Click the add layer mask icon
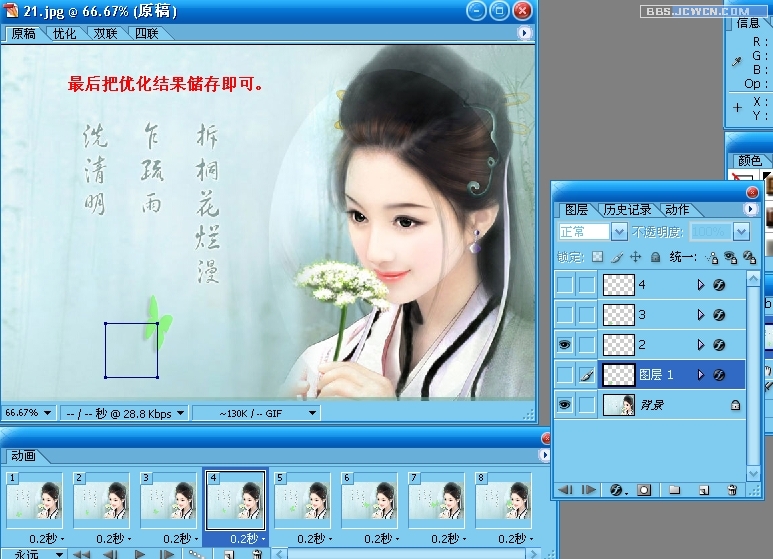Screen dimensions: 773x559 tap(644, 490)
